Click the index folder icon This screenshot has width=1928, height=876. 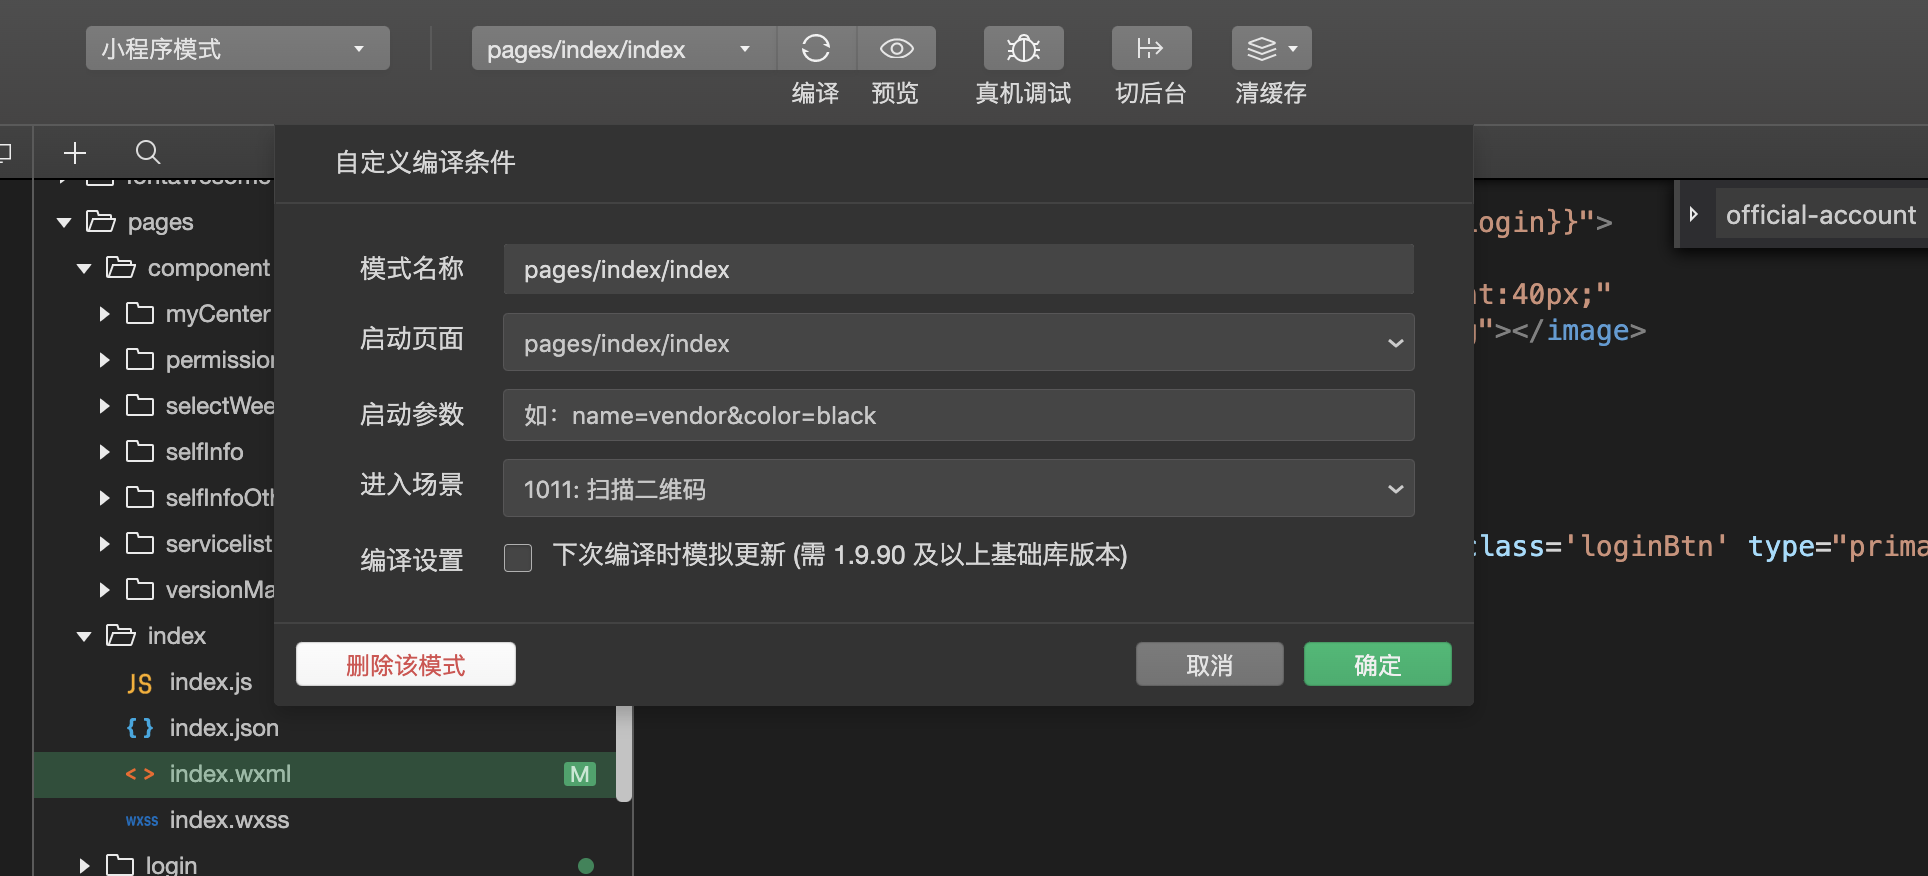(x=120, y=635)
